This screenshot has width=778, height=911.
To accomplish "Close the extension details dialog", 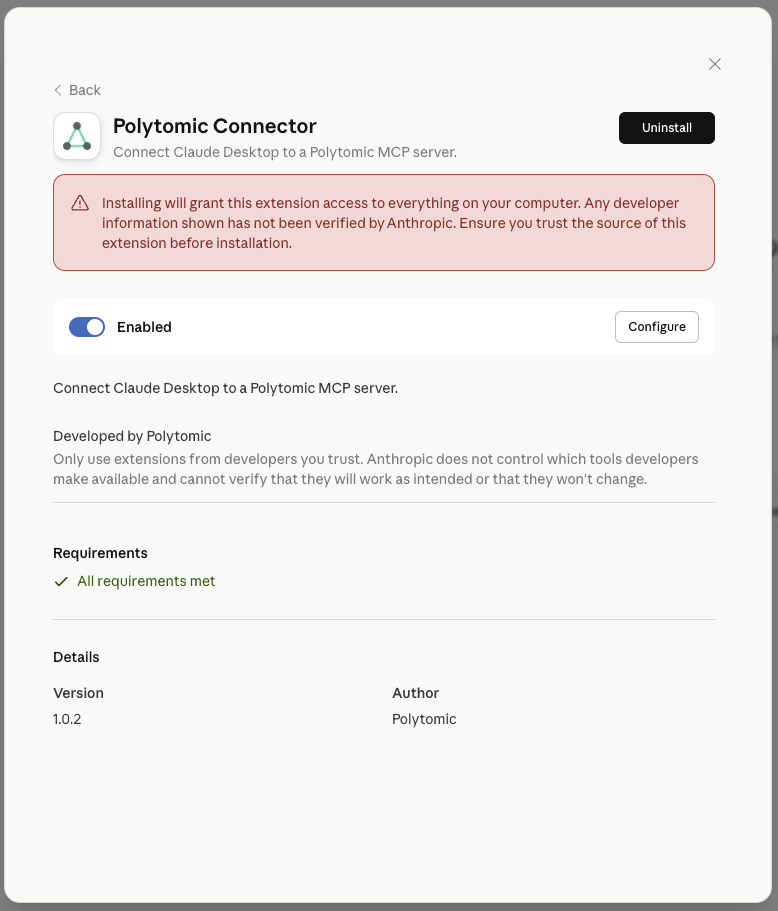I will pos(715,64).
